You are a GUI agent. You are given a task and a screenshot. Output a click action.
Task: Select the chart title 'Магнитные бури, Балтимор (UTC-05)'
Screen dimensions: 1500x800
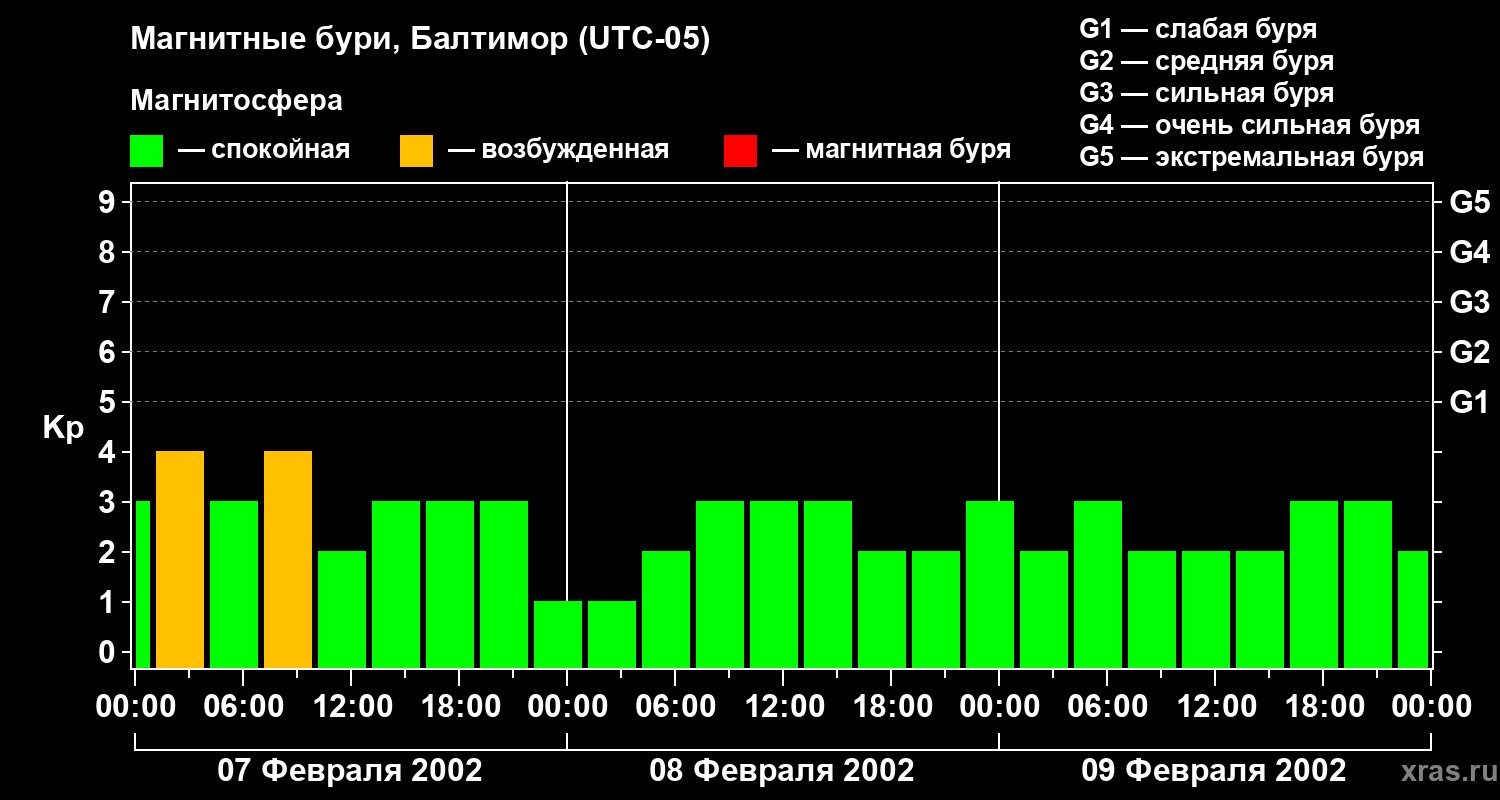pyautogui.click(x=420, y=40)
